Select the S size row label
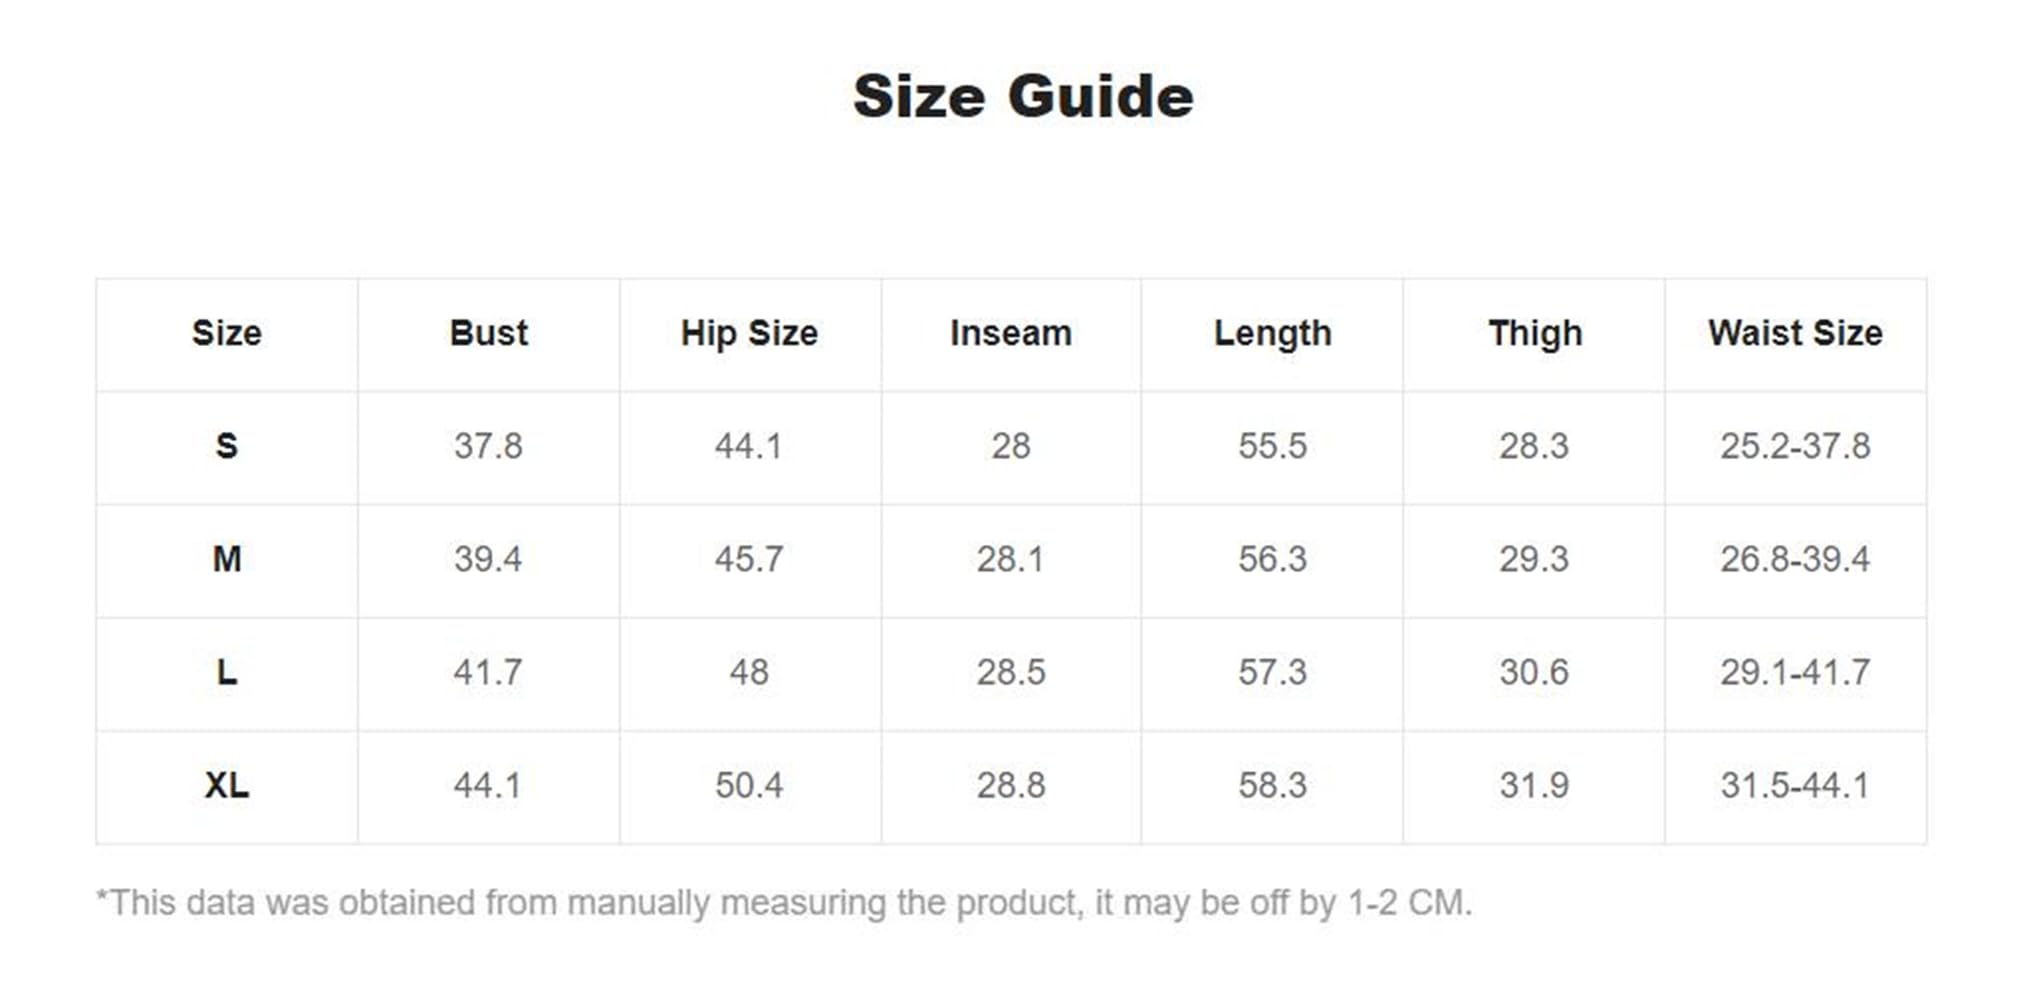The width and height of the screenshot is (2027, 1000). 227,446
